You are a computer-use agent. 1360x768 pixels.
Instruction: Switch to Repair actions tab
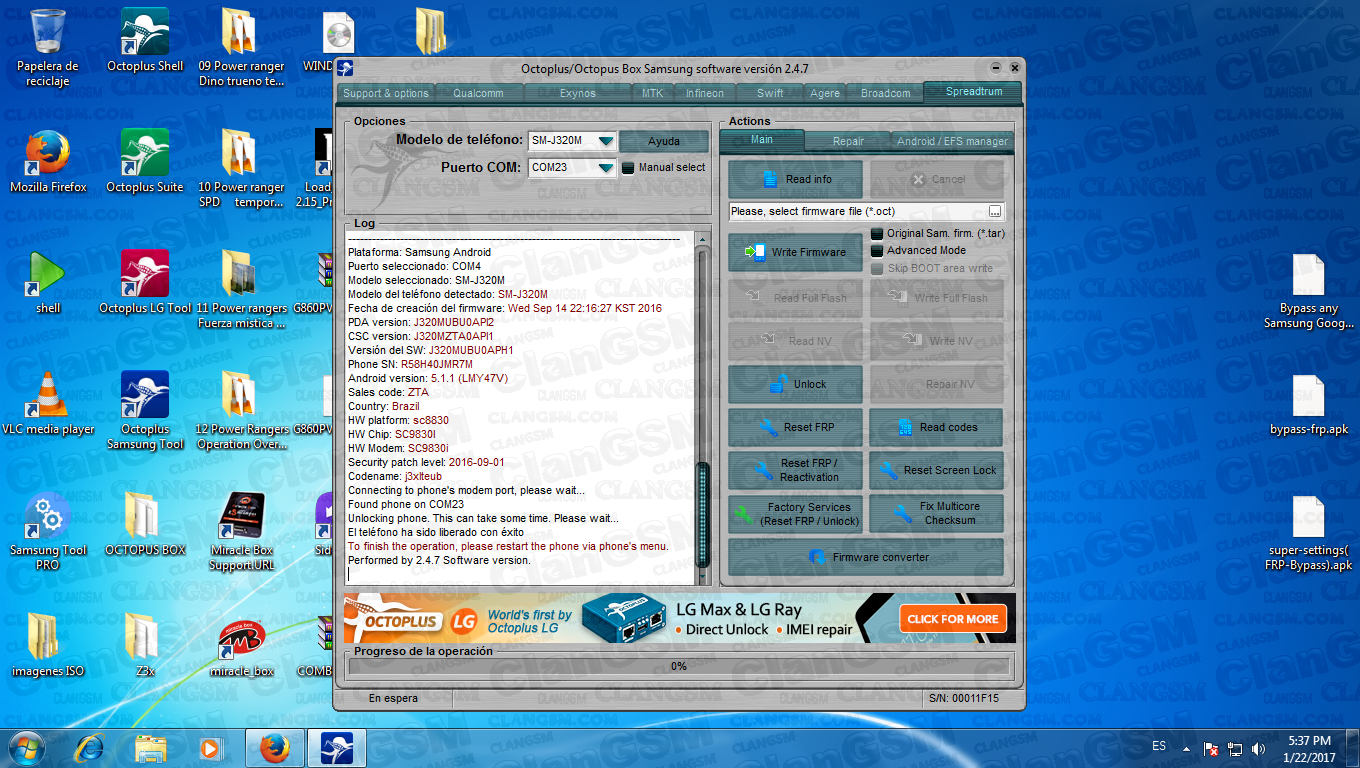(x=848, y=141)
